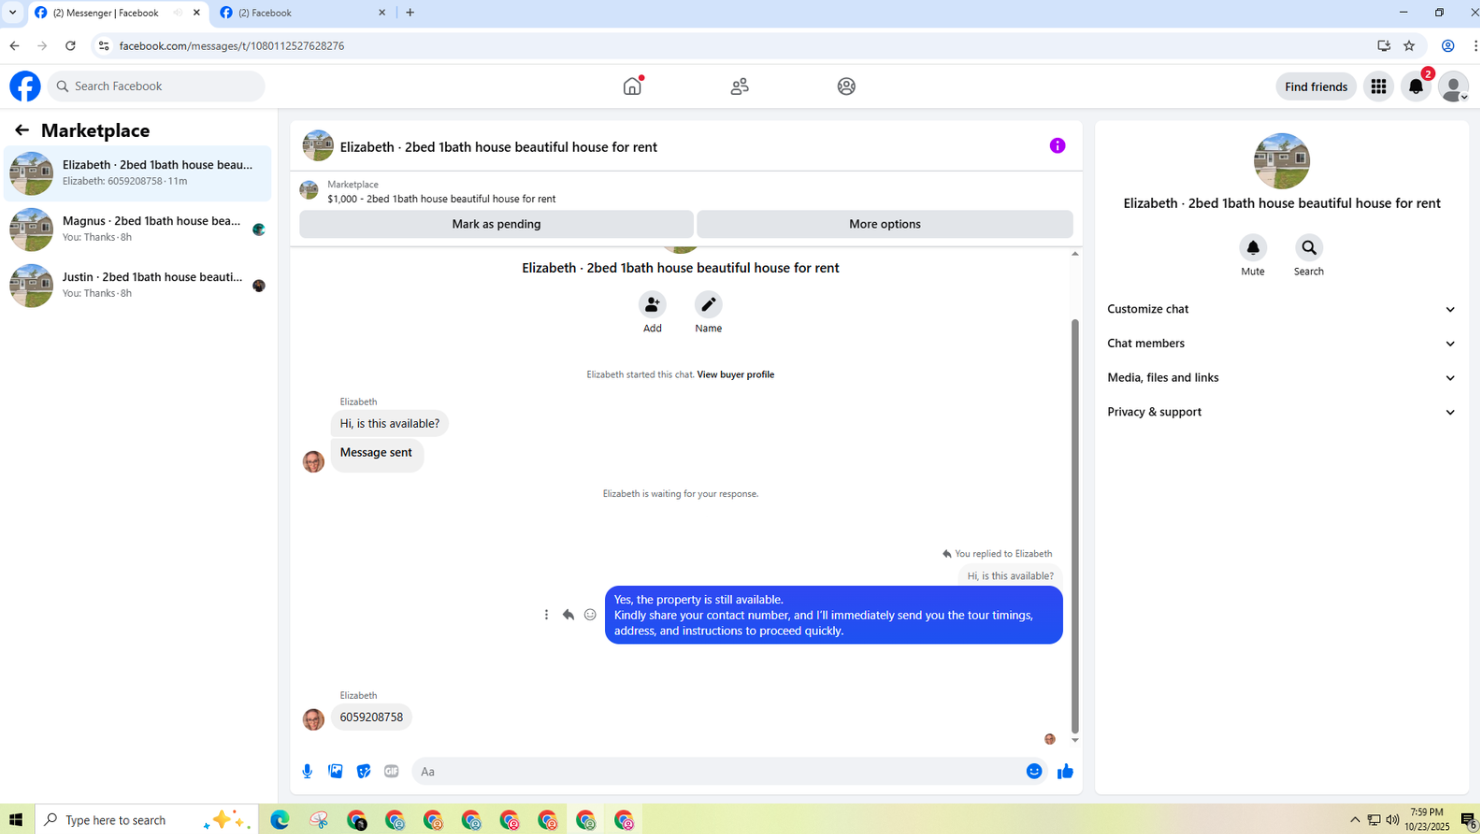Open the account profile avatar menu
Screen dimensions: 1480x834
[1453, 86]
